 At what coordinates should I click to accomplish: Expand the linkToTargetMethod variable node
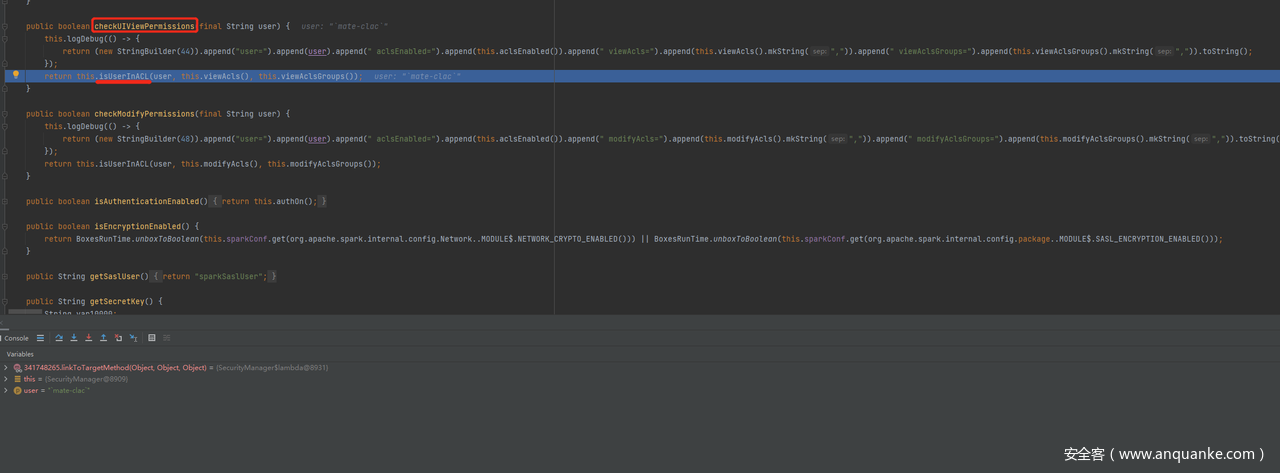click(x=6, y=368)
